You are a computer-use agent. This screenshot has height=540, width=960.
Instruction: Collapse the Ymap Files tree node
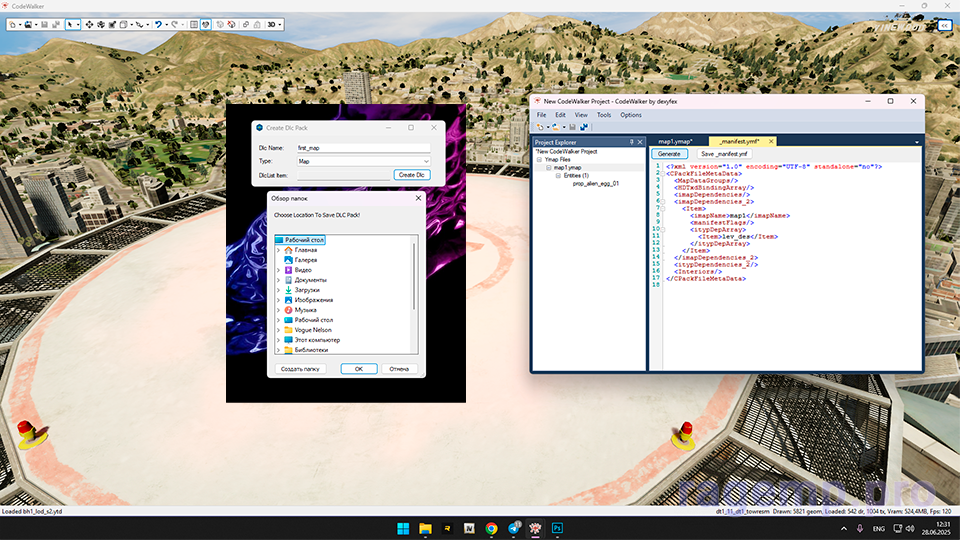coord(539,159)
